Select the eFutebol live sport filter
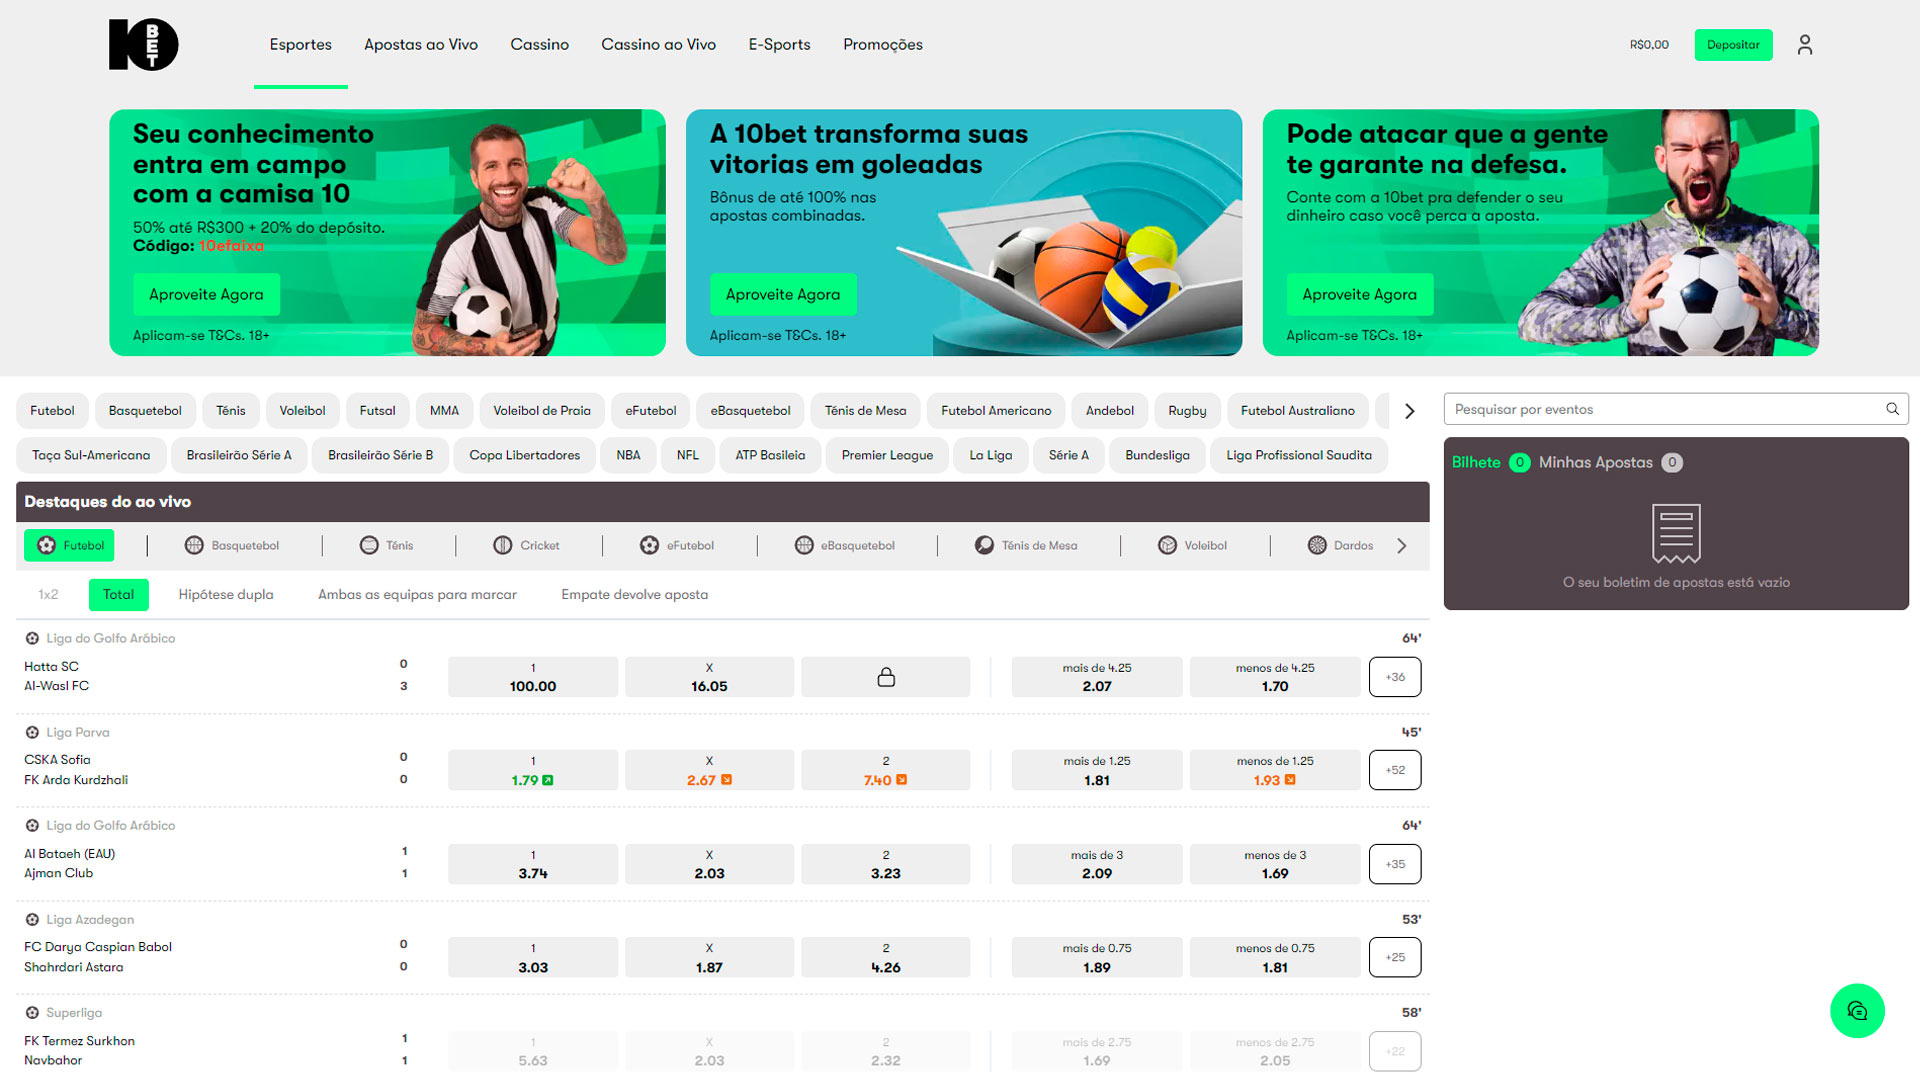Viewport: 1920px width, 1080px height. click(x=677, y=545)
